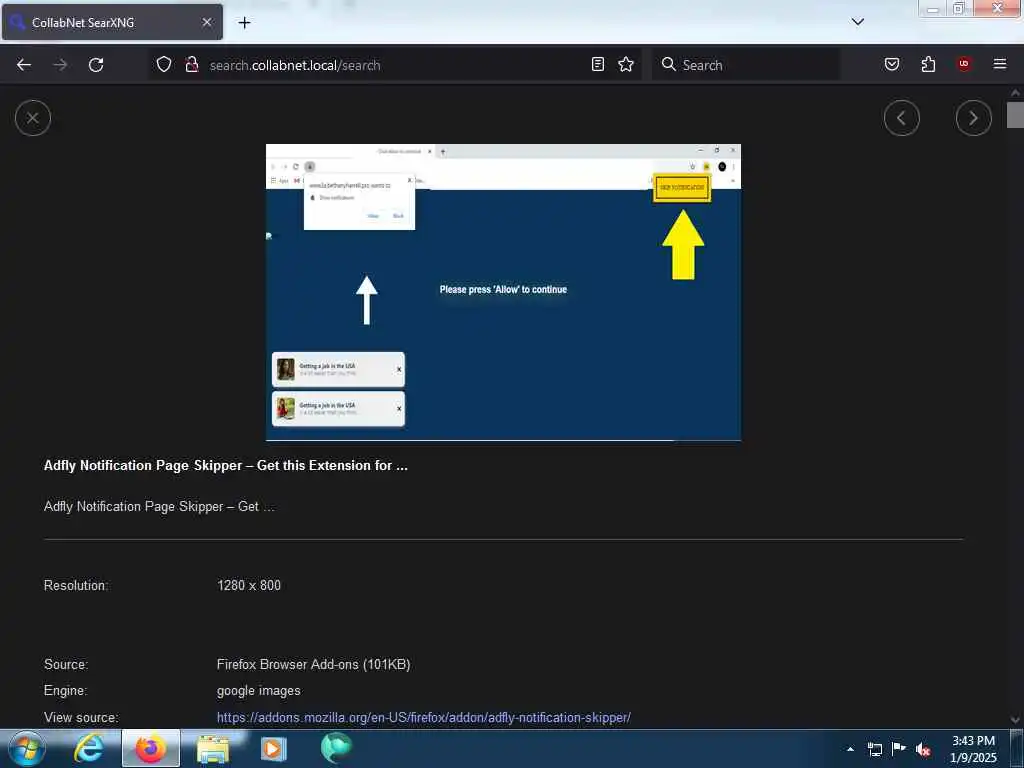1024x768 pixels.
Task: Expand the list all tabs dropdown
Action: (857, 22)
